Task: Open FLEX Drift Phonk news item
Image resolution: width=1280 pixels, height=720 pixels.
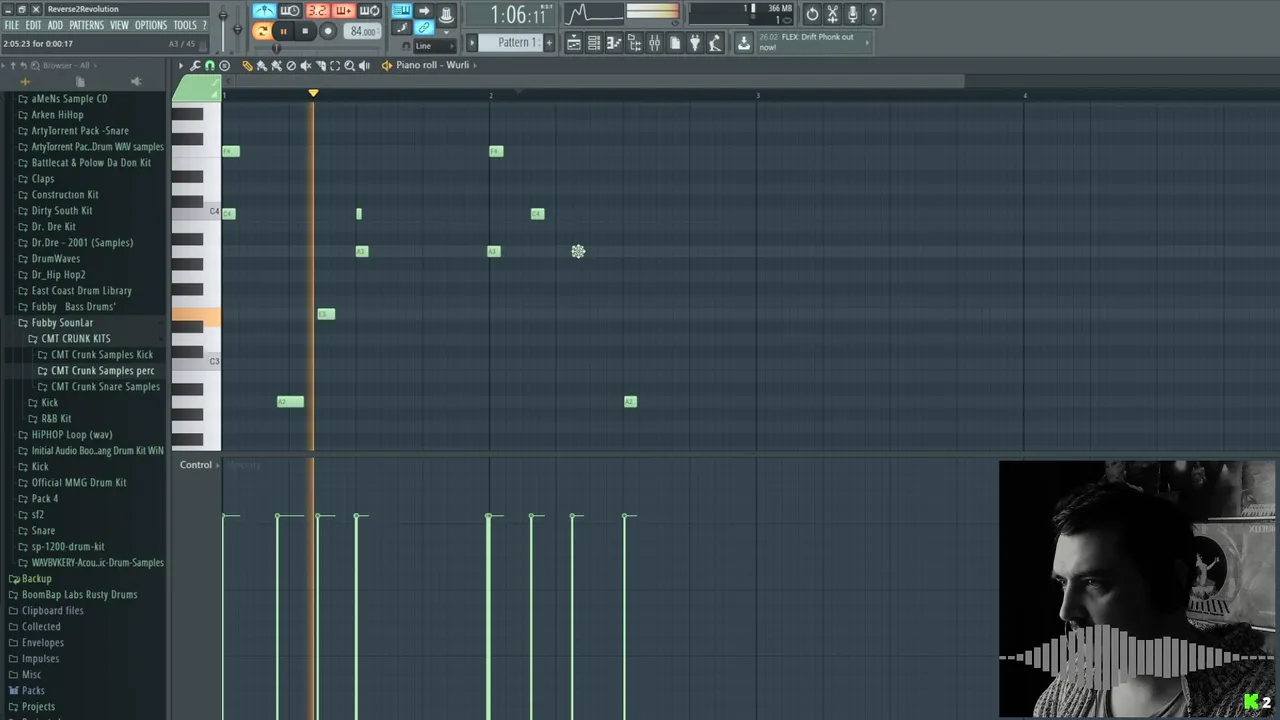Action: coord(813,42)
